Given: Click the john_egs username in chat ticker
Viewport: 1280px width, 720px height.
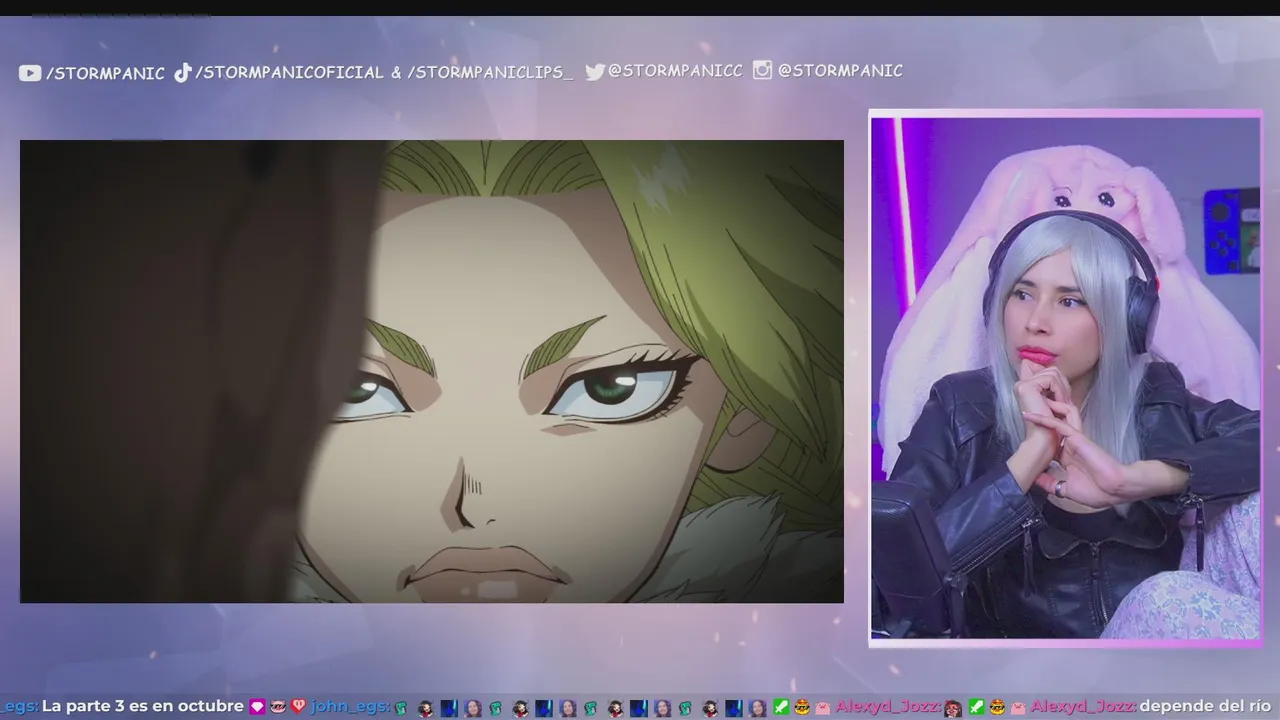Looking at the screenshot, I should [x=350, y=707].
